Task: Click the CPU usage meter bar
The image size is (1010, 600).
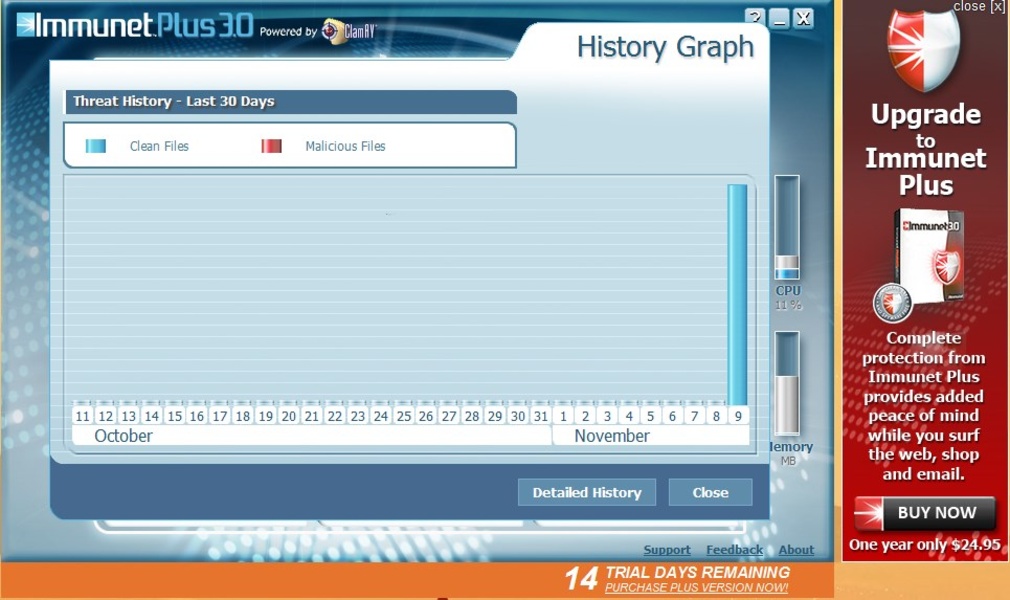Action: pos(786,227)
